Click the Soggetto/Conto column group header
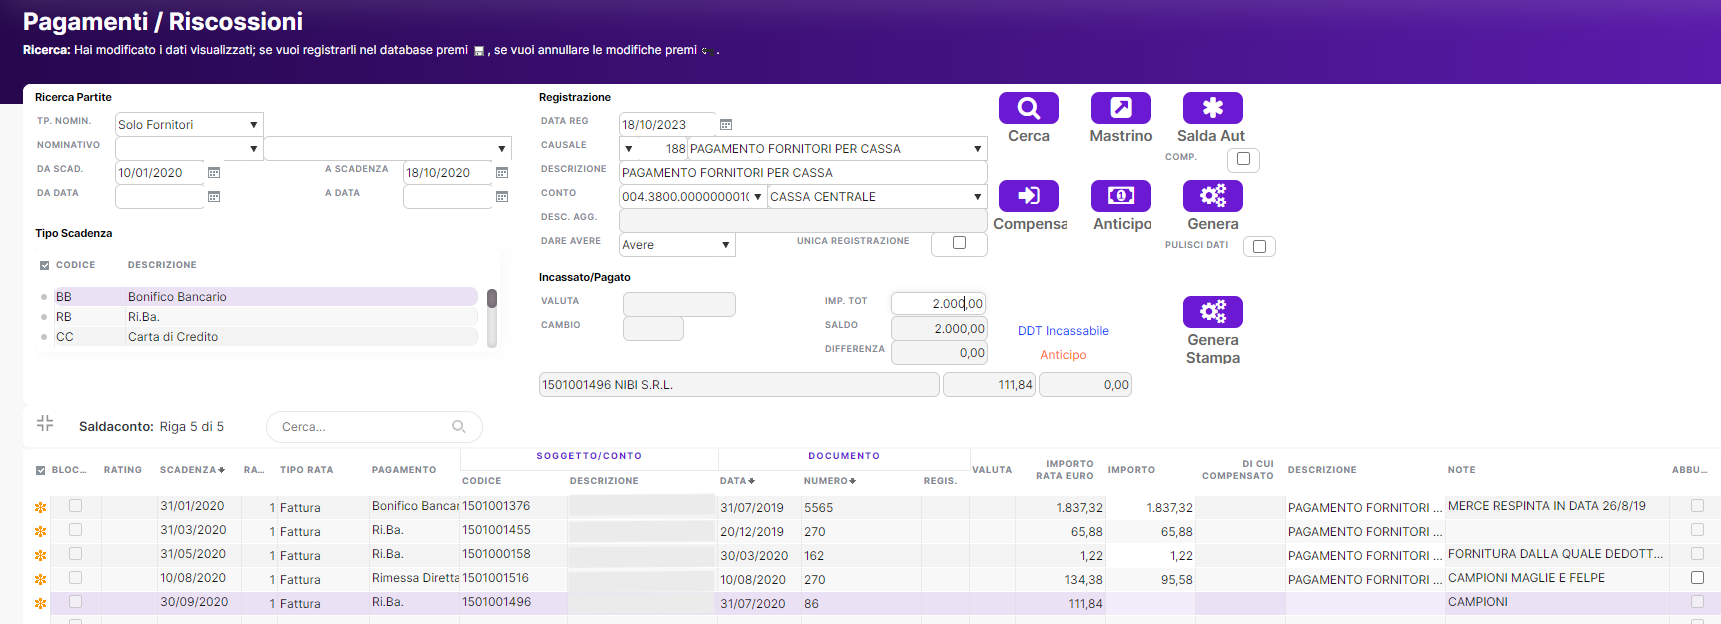Viewport: 1721px width, 624px height. pyautogui.click(x=589, y=456)
